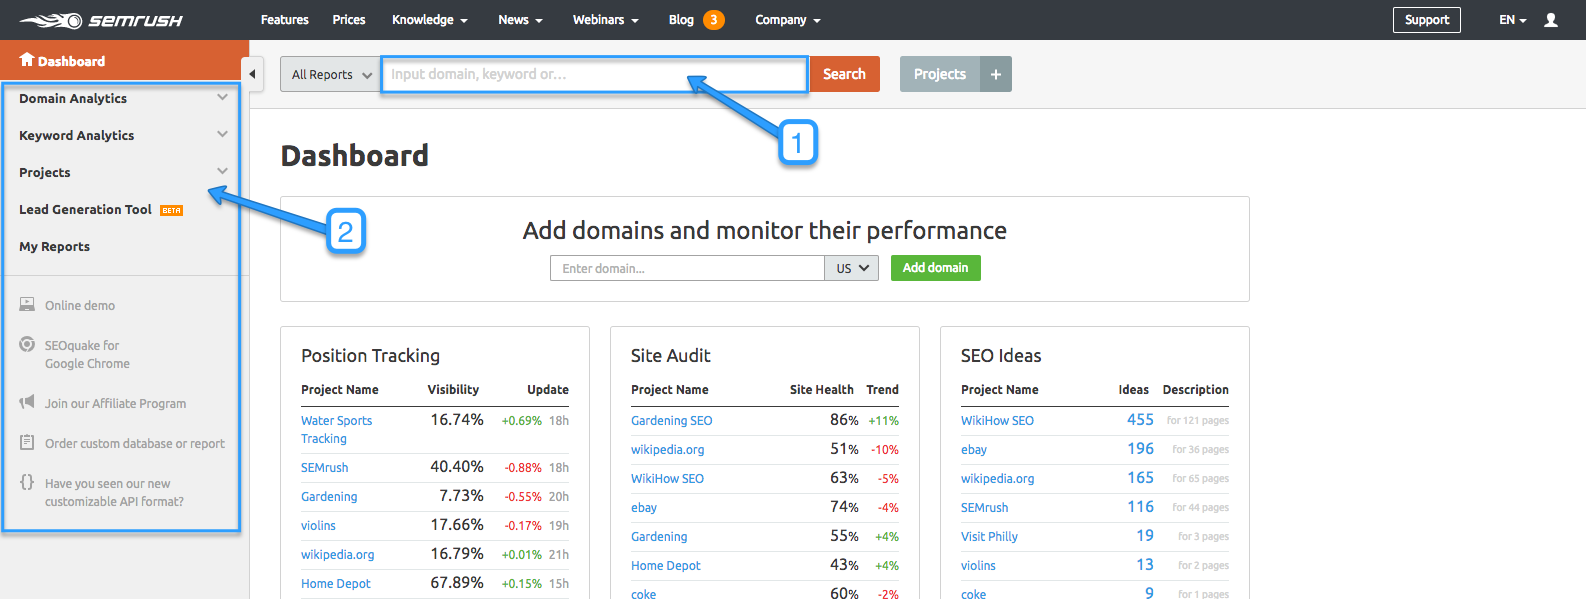Viewport: 1586px width, 599px height.
Task: Open SEMrush position tracking project
Action: (325, 467)
